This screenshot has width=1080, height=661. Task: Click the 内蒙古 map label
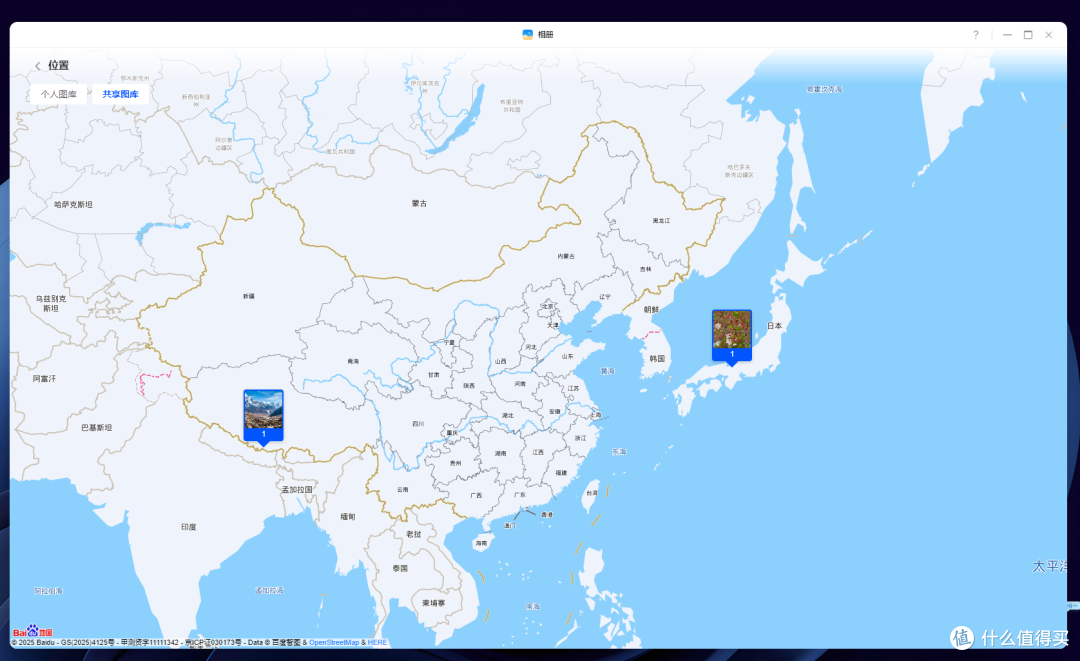(566, 256)
